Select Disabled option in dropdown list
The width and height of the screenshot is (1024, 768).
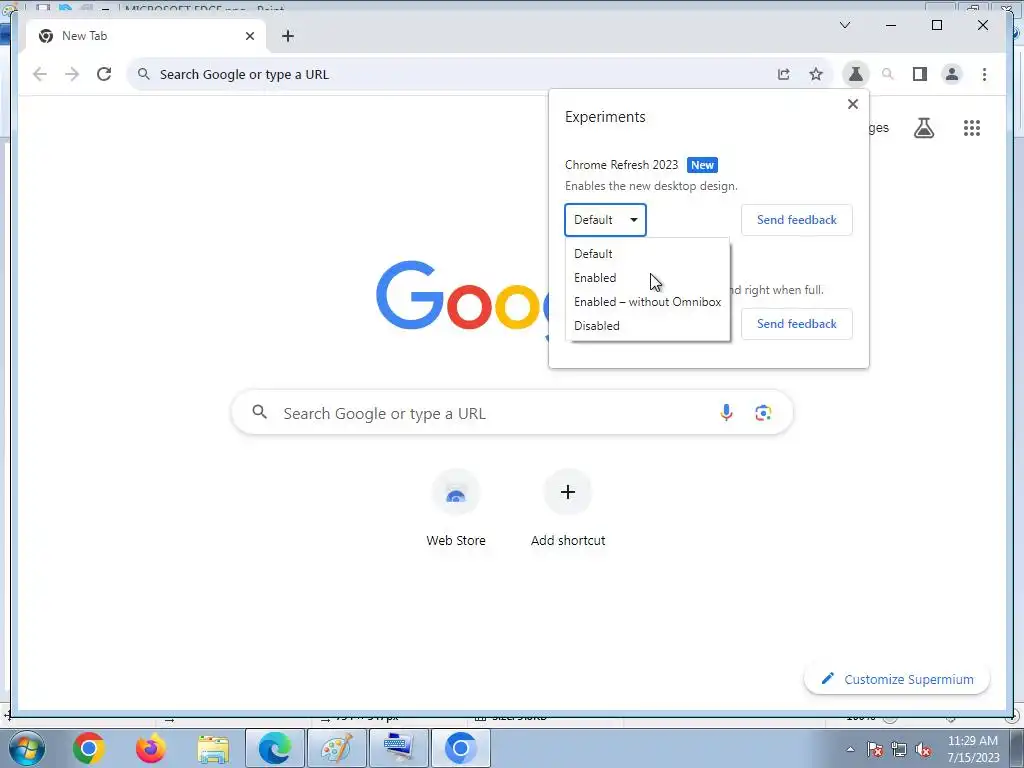tap(647, 325)
